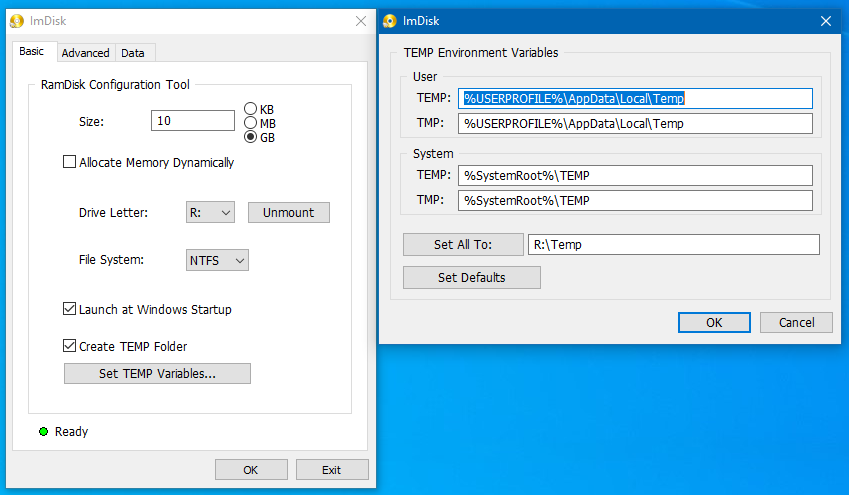Image resolution: width=849 pixels, height=495 pixels.
Task: Click the System TMP path field
Action: [635, 200]
